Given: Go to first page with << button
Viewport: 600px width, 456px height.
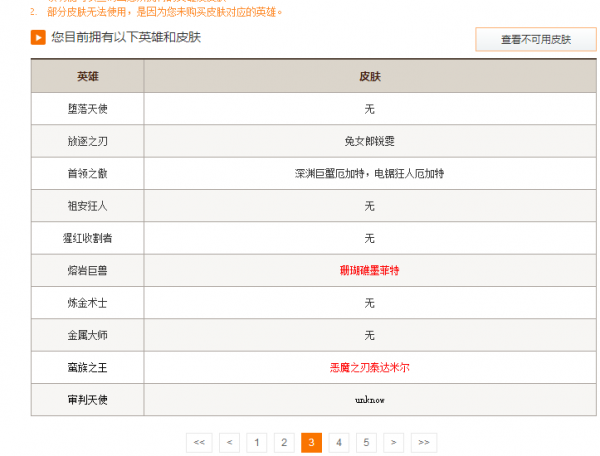Looking at the screenshot, I should coord(199,443).
